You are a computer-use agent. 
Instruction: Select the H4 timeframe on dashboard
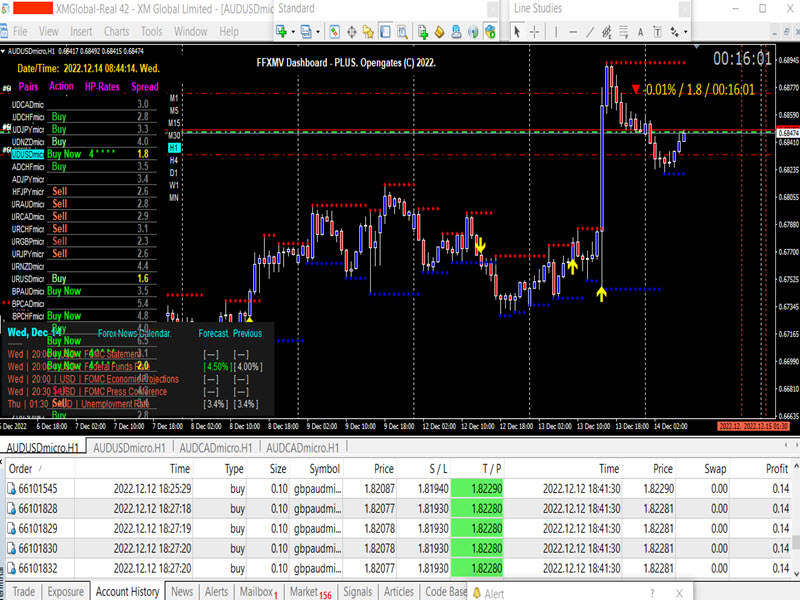pyautogui.click(x=174, y=160)
